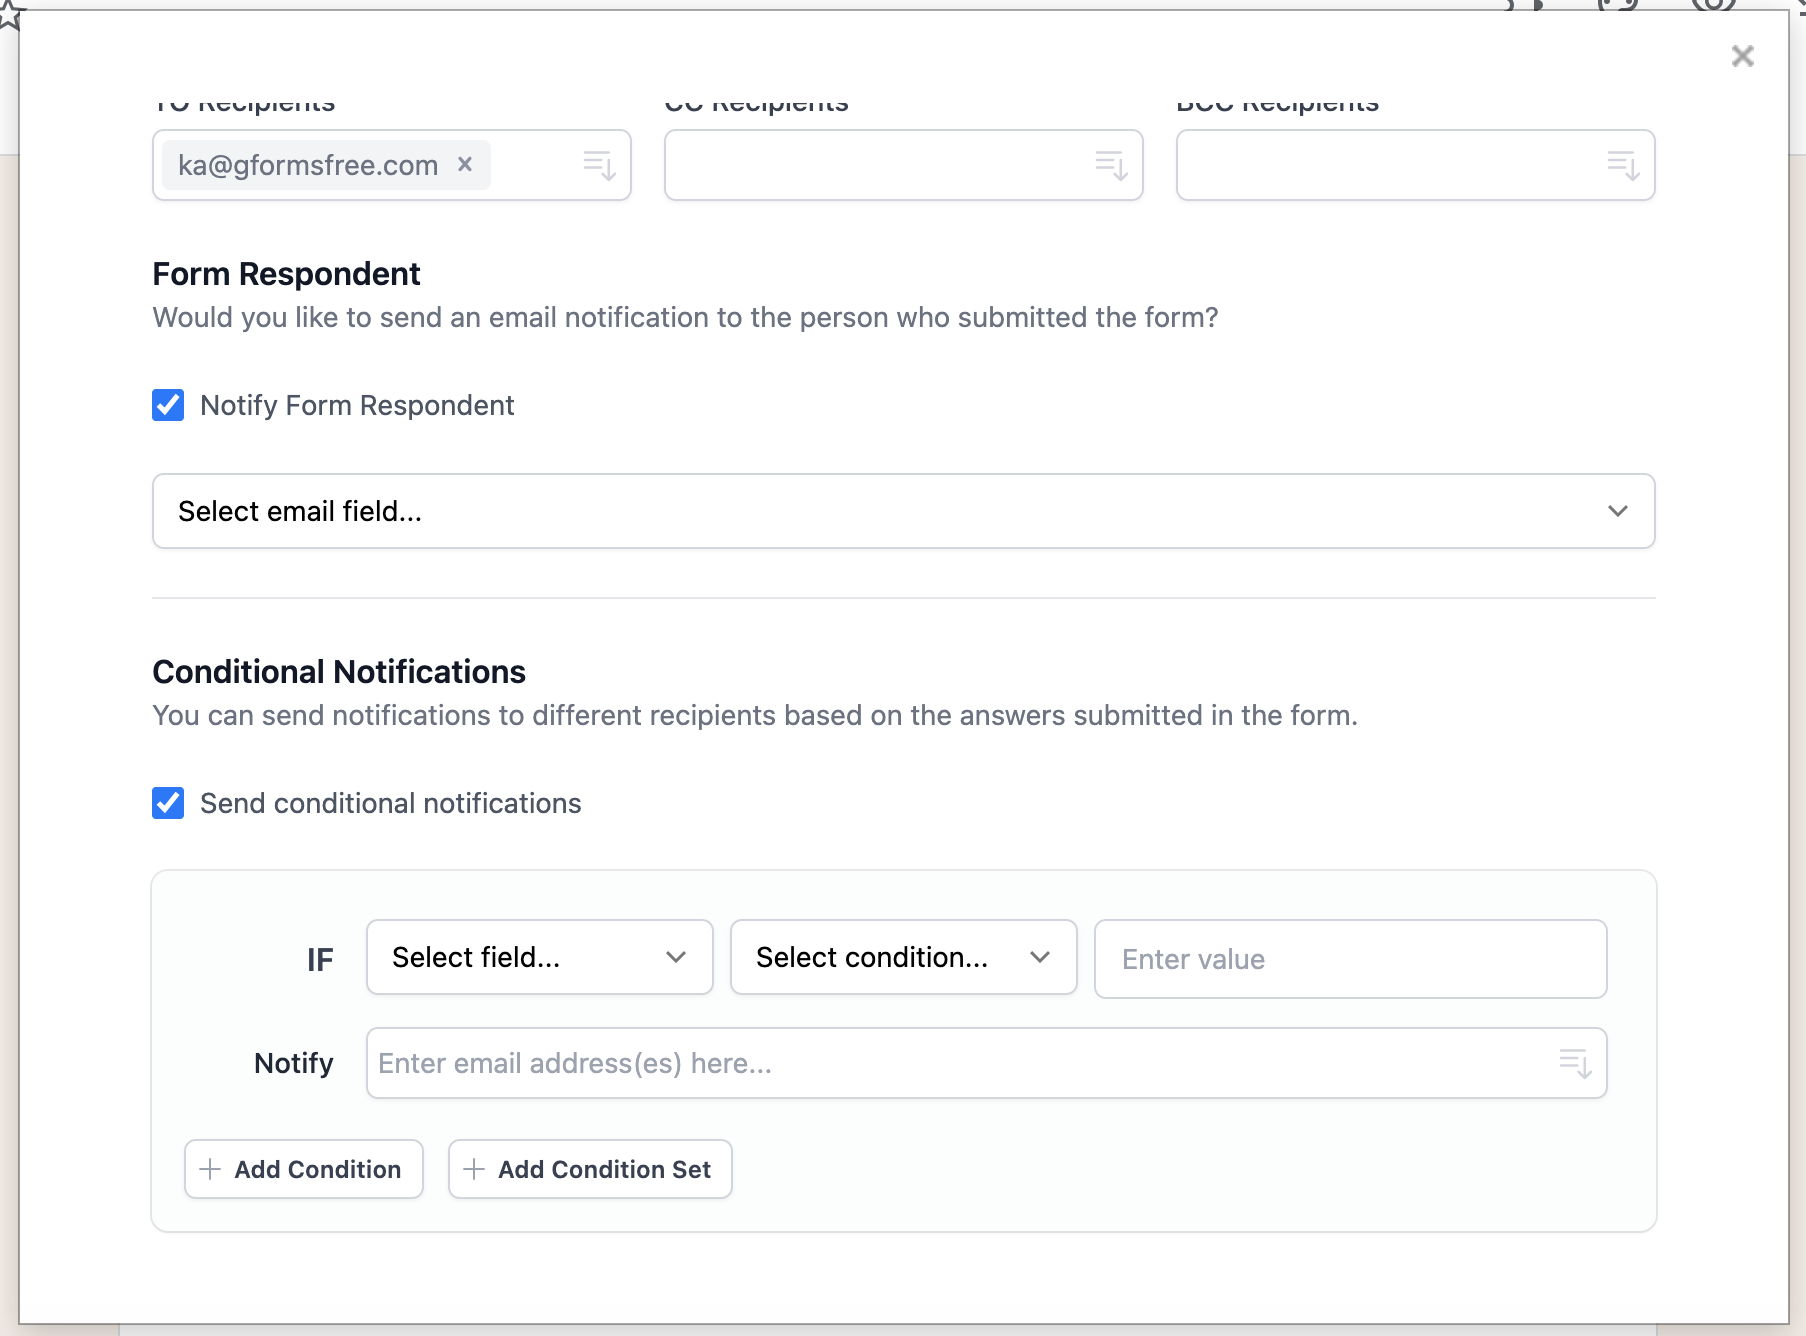Image resolution: width=1806 pixels, height=1336 pixels.
Task: Open merge tags for CC Recipients field
Action: pyautogui.click(x=1110, y=166)
